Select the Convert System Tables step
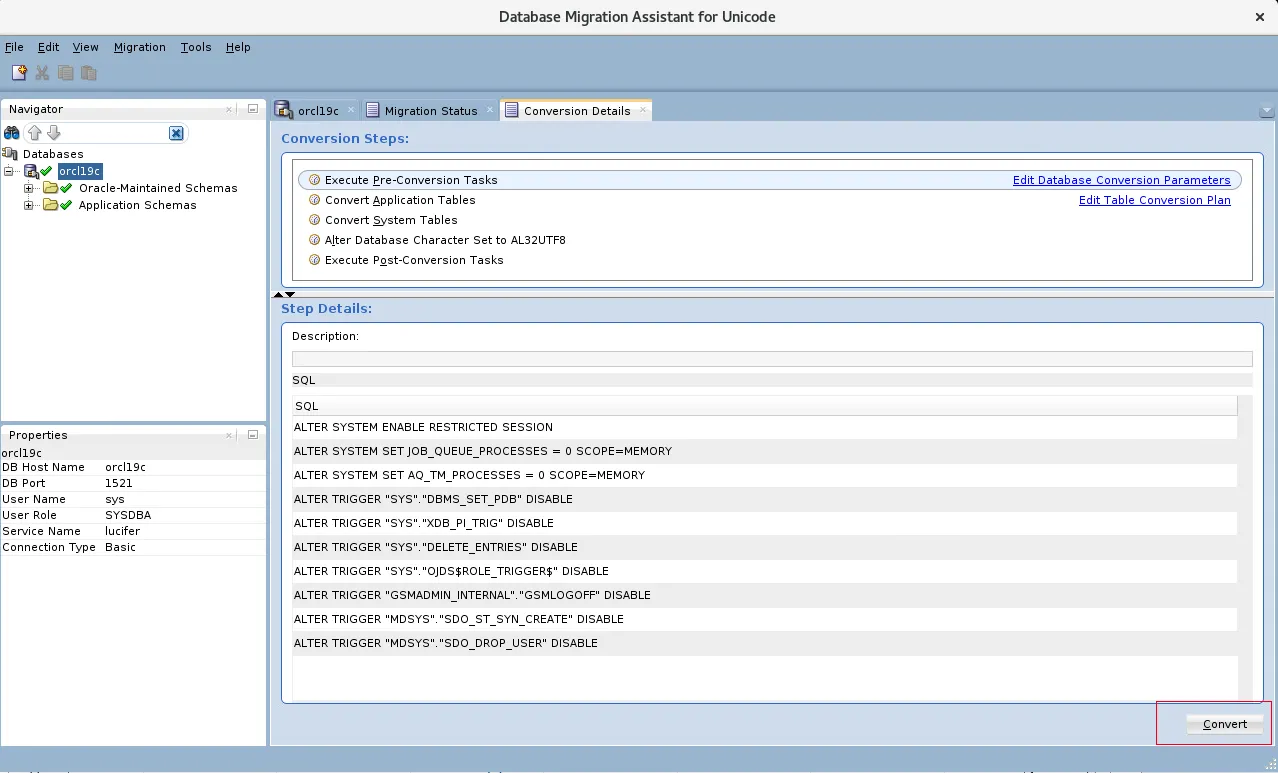Viewport: 1278px width, 773px height. click(390, 220)
